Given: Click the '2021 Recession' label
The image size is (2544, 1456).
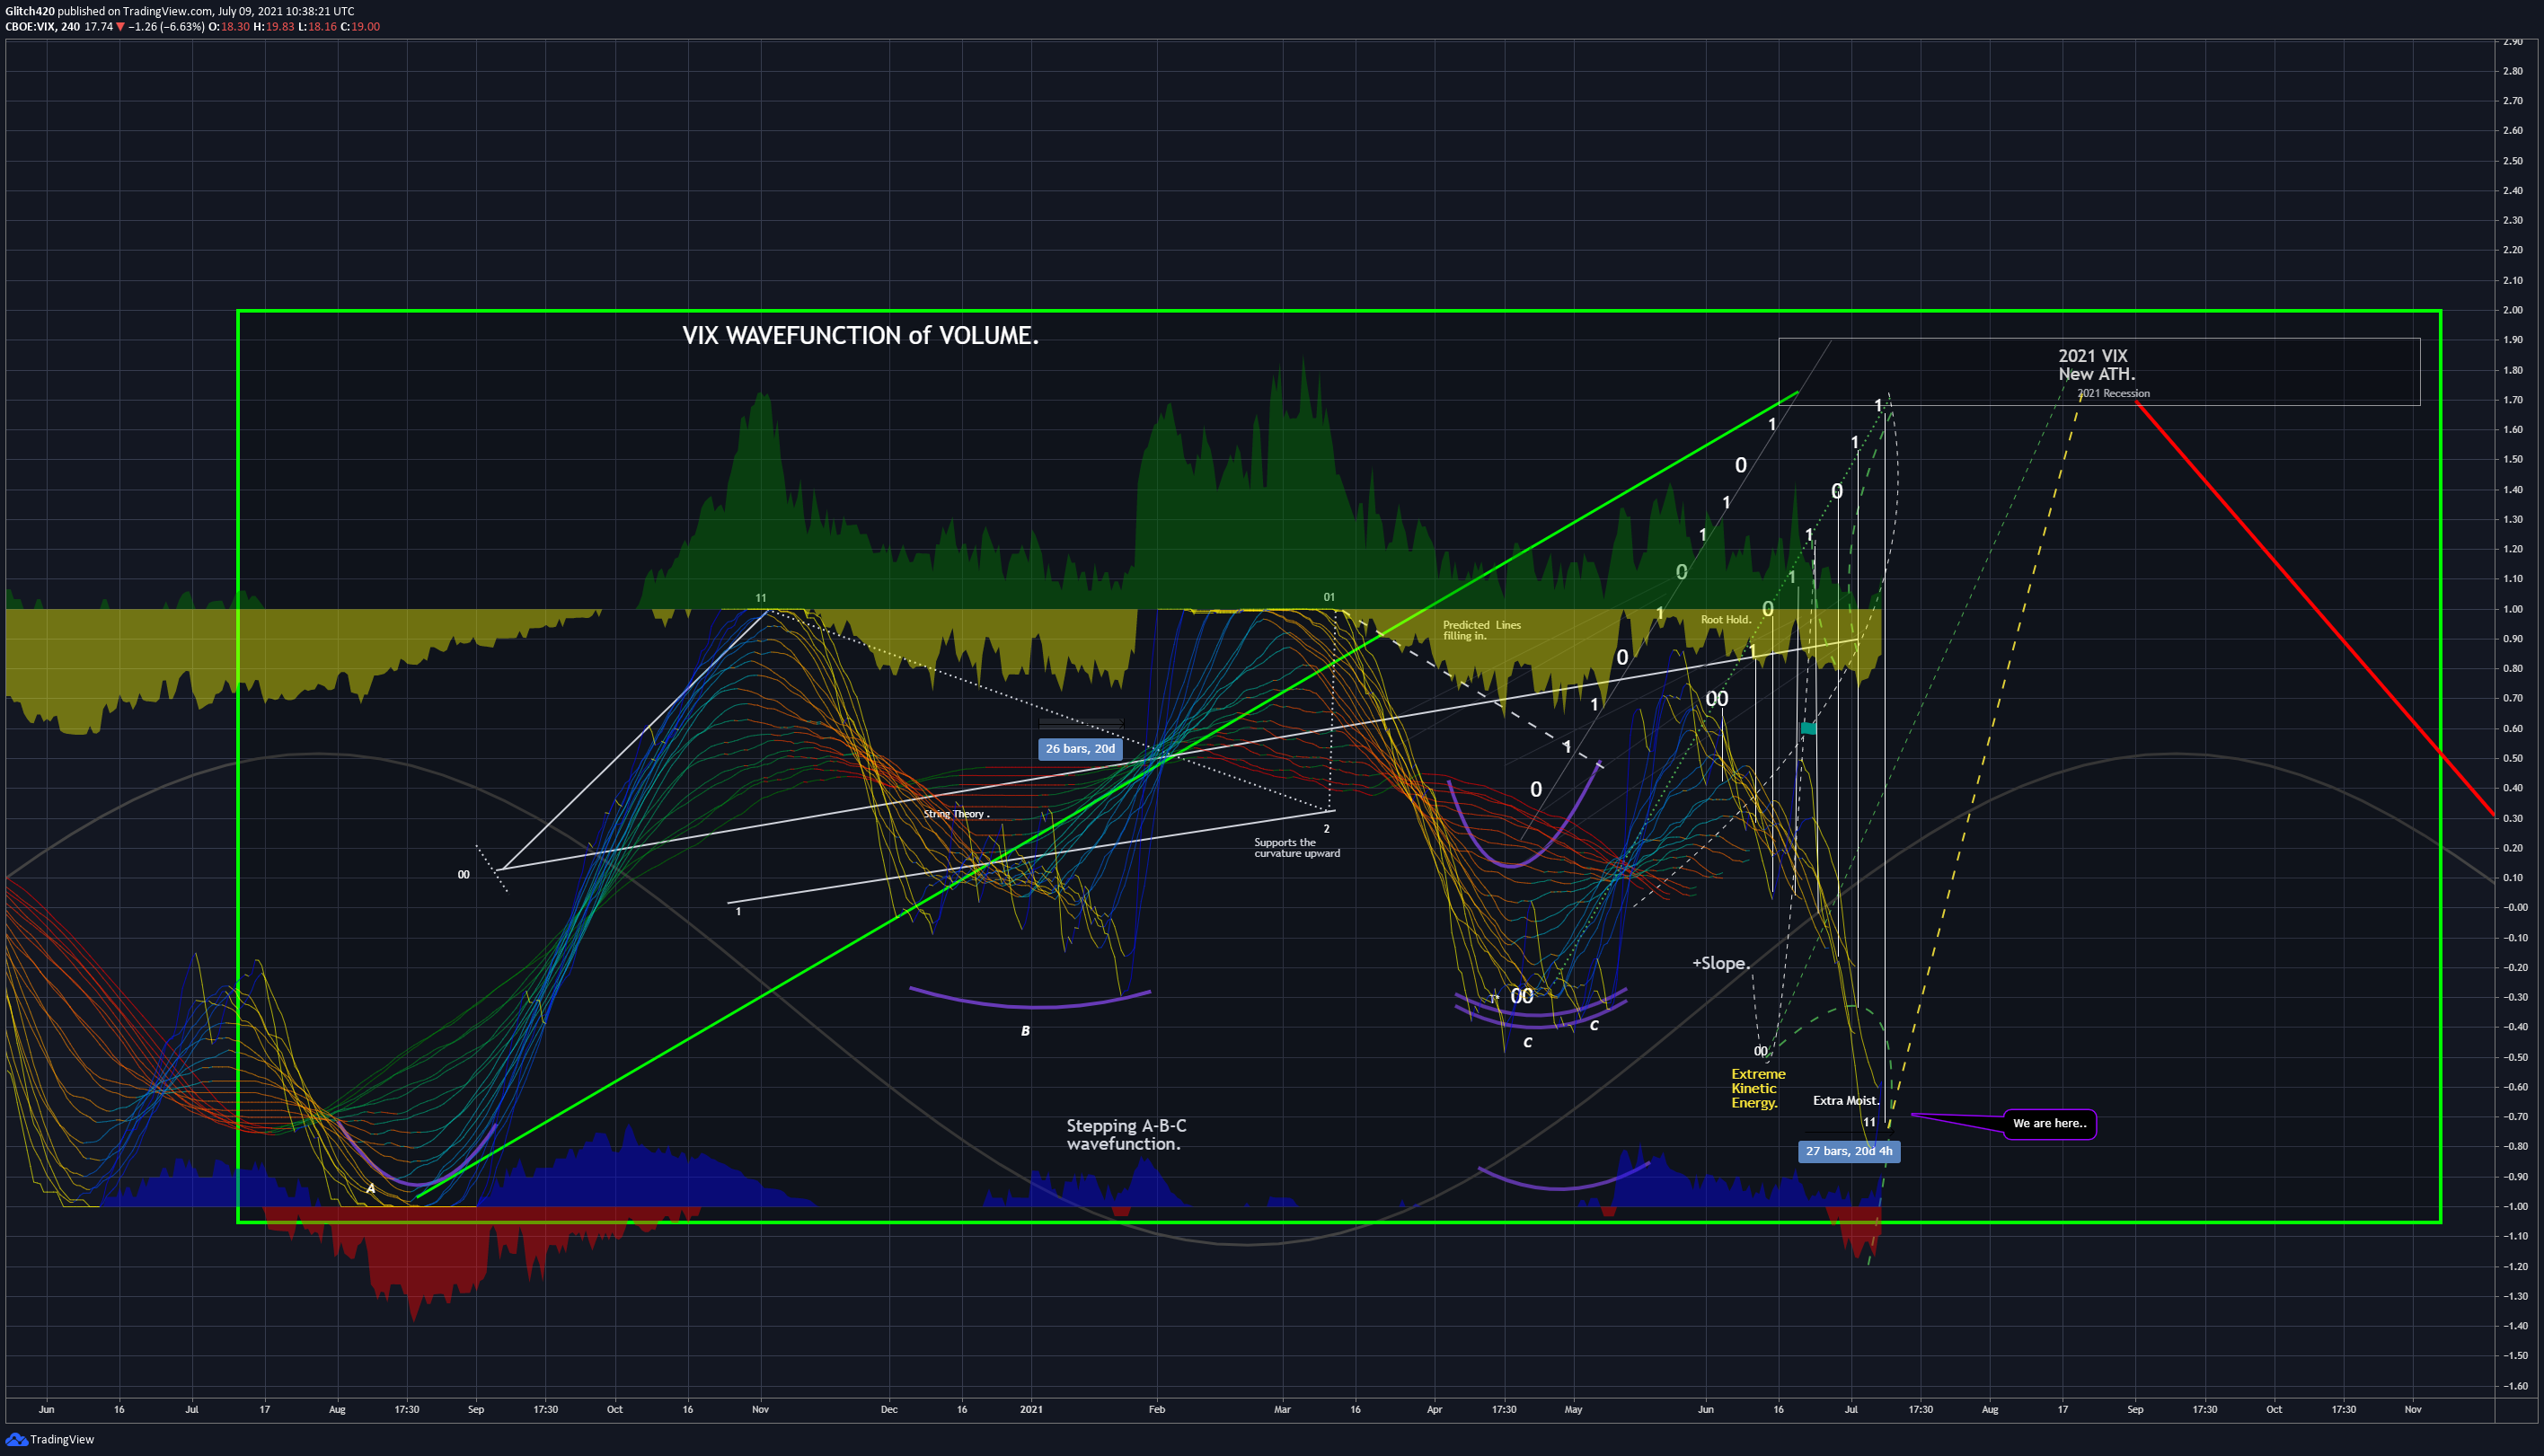Looking at the screenshot, I should (x=2113, y=393).
